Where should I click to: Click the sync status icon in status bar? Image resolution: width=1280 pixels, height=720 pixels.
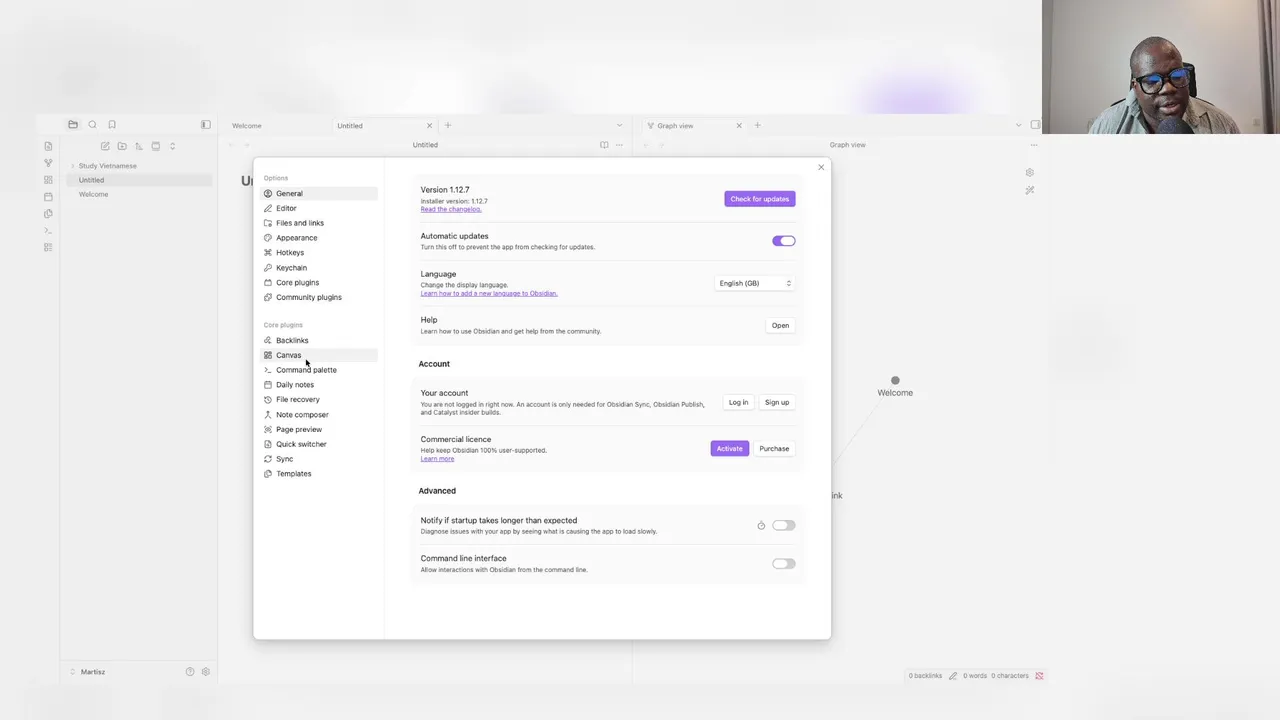click(x=1039, y=676)
